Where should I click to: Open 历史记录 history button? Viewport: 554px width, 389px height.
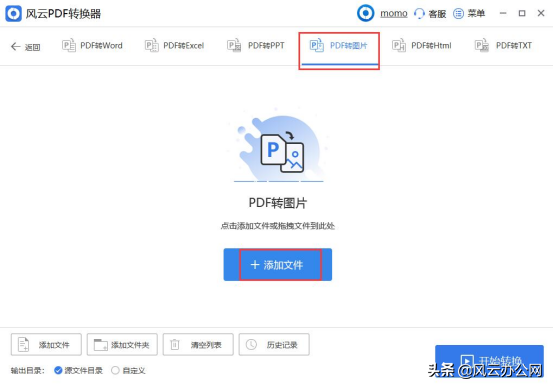click(x=274, y=344)
